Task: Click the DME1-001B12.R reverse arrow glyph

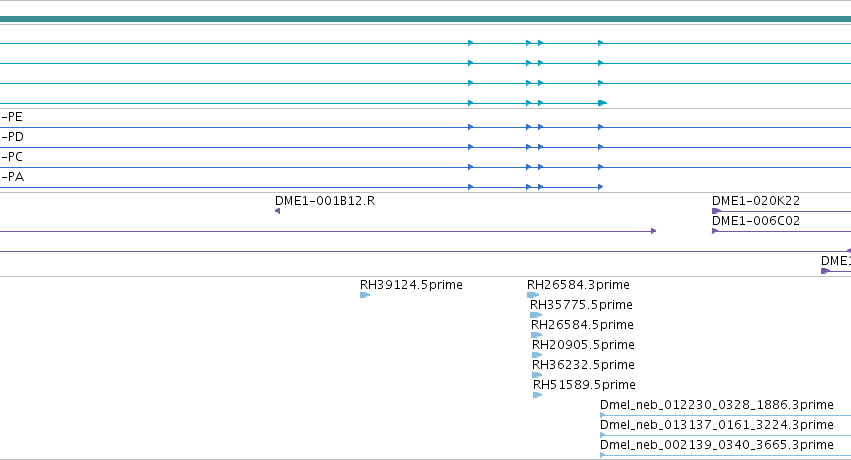Action: [277, 211]
